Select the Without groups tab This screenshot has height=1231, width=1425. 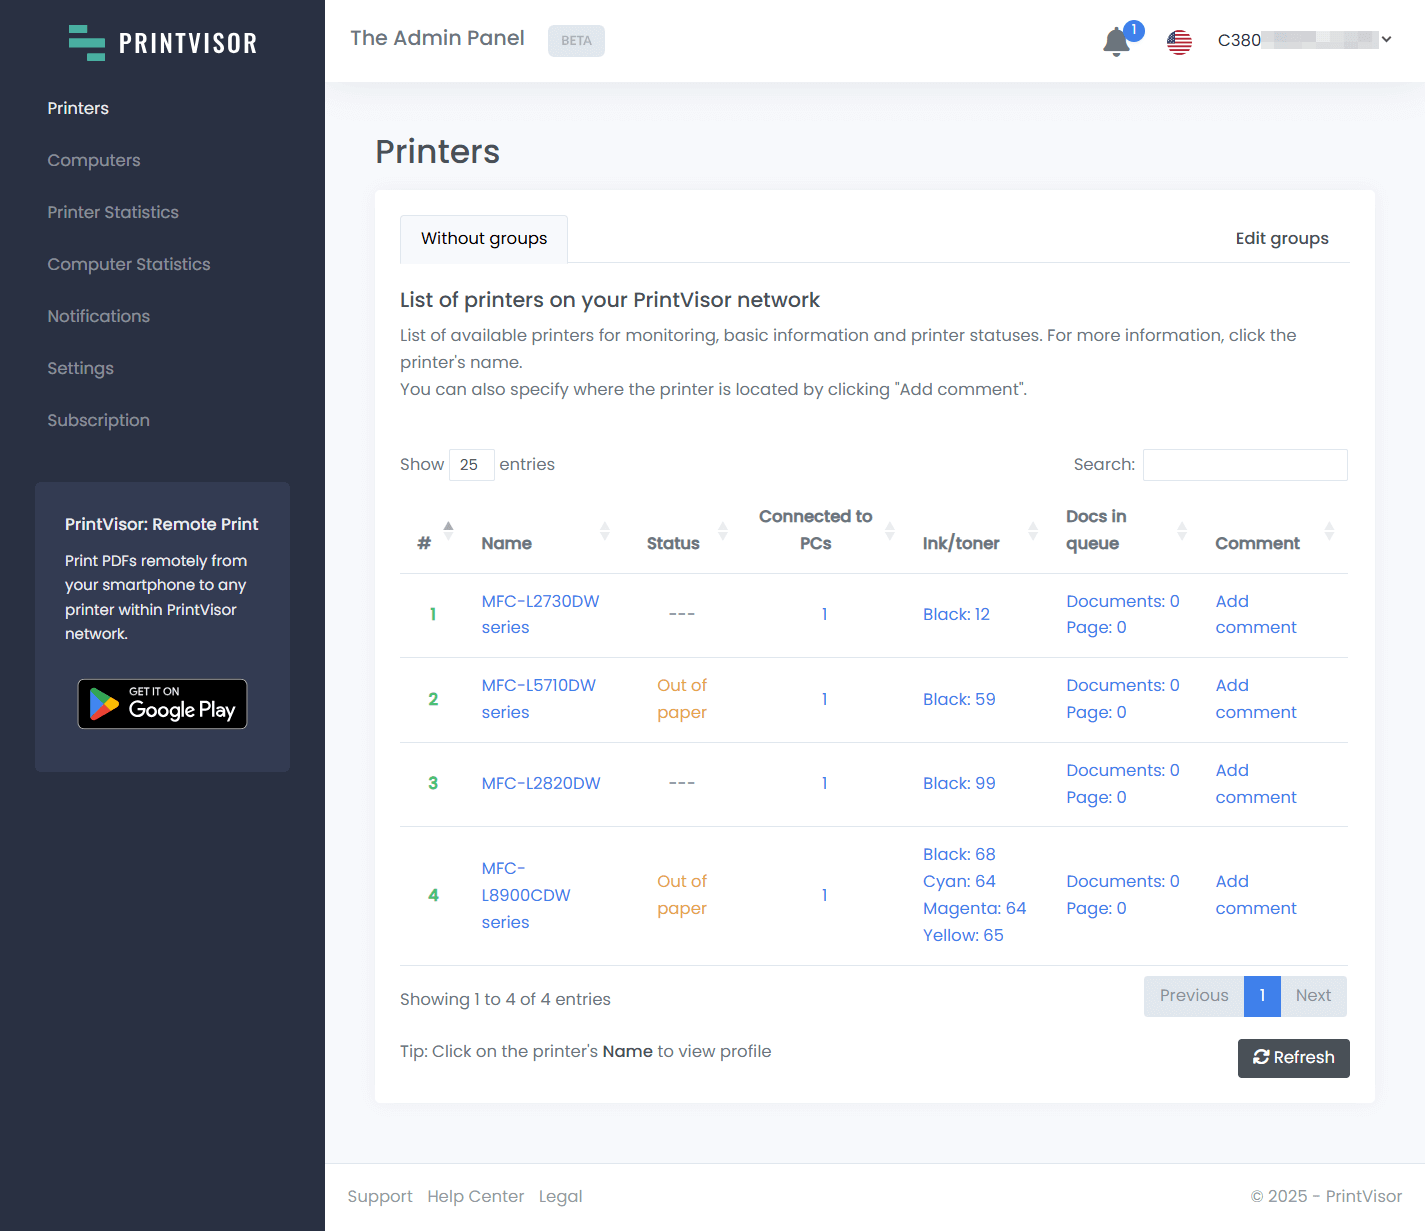click(x=484, y=239)
